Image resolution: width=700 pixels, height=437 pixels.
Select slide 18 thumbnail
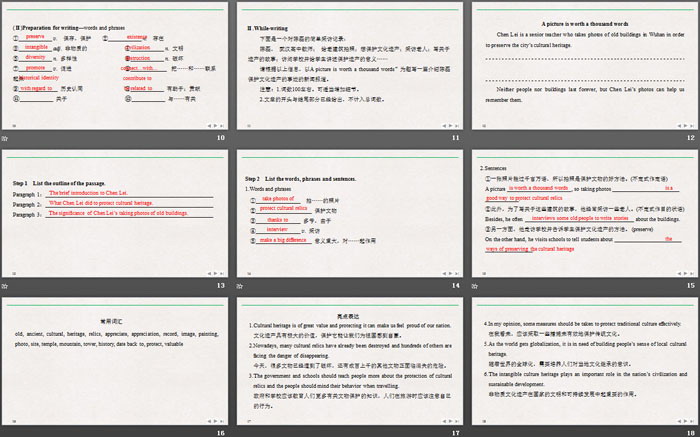click(583, 360)
